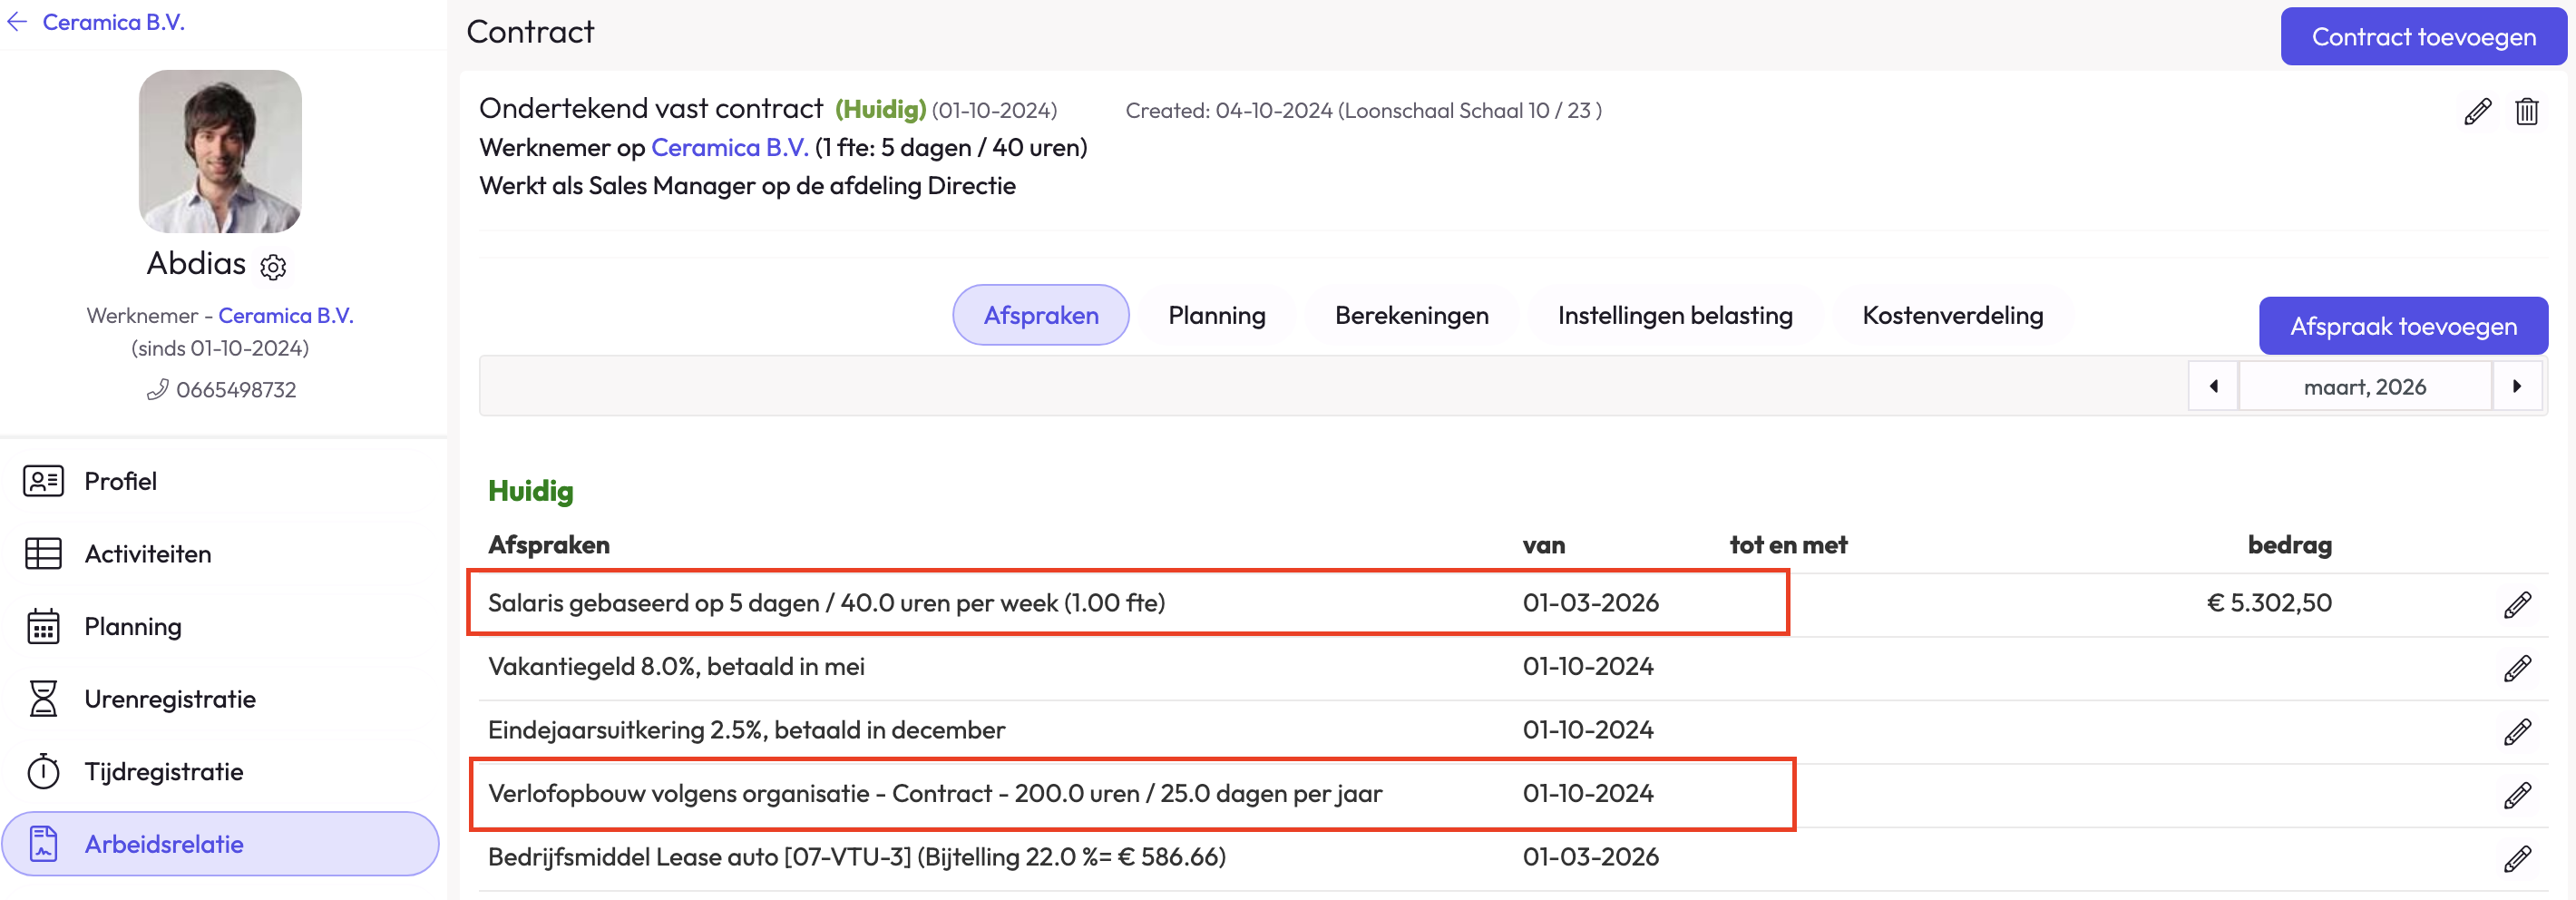Go to the previous month arrow
This screenshot has width=2576, height=900.
click(x=2213, y=387)
